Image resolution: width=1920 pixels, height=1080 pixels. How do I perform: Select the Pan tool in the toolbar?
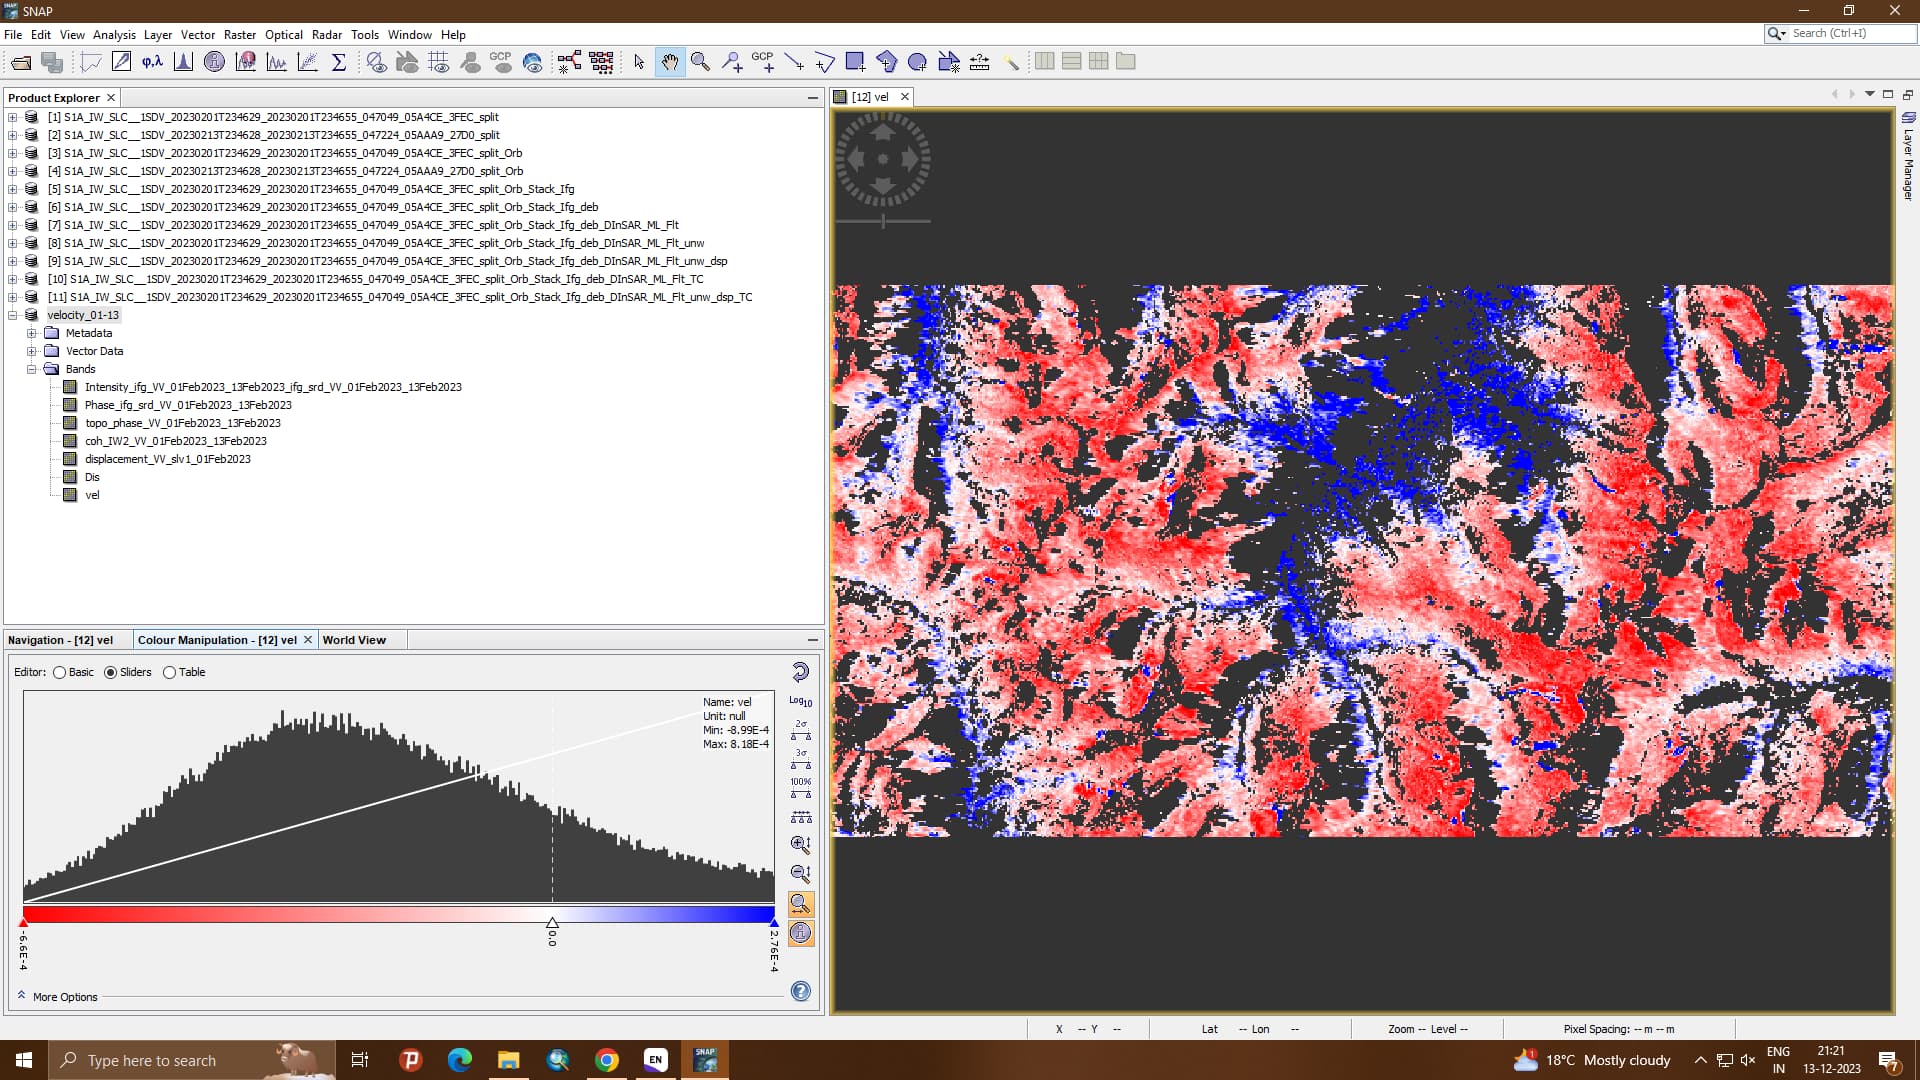671,61
